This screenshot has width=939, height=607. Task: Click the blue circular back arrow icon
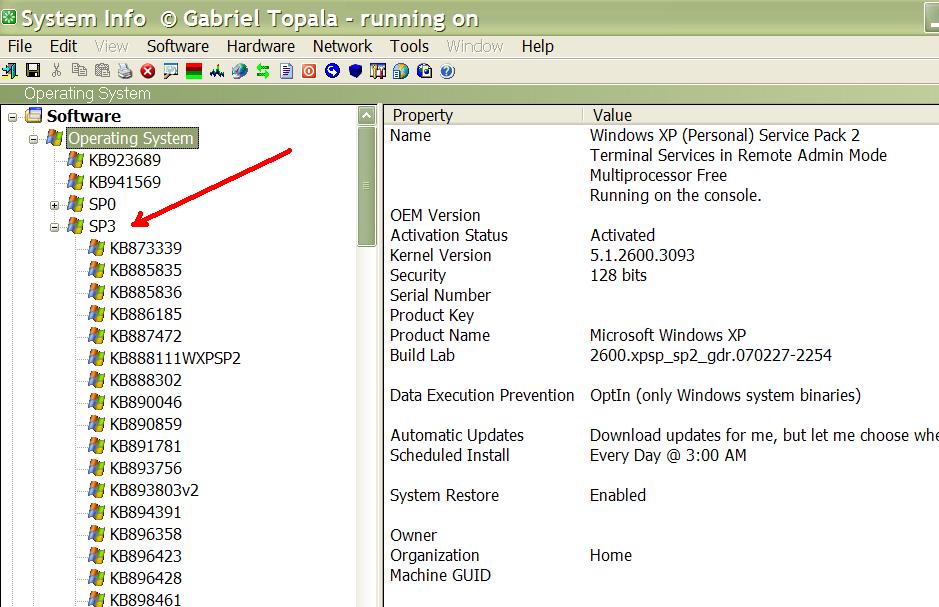(332, 71)
